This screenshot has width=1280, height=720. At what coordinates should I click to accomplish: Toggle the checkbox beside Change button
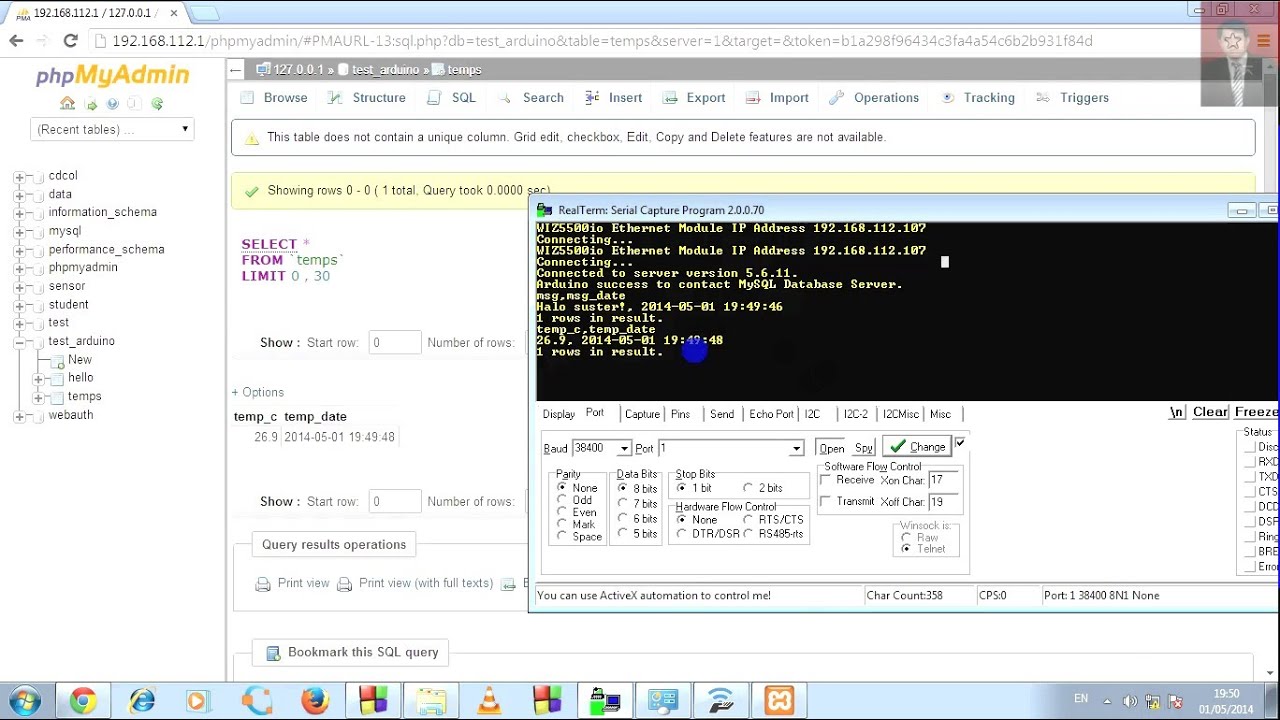tap(959, 443)
